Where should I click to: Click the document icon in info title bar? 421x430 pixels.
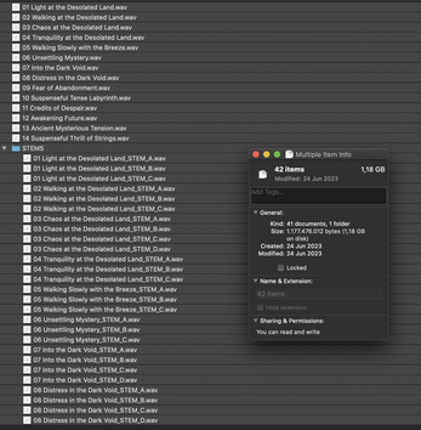click(x=289, y=154)
